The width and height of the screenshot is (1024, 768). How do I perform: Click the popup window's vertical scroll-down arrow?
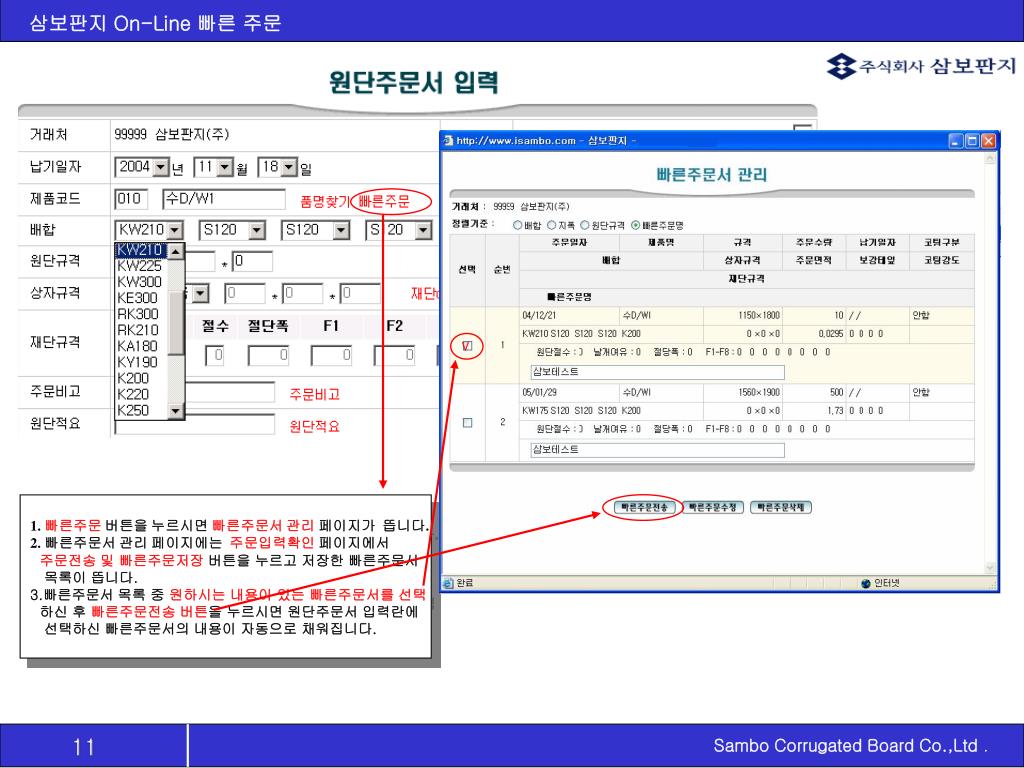click(989, 568)
